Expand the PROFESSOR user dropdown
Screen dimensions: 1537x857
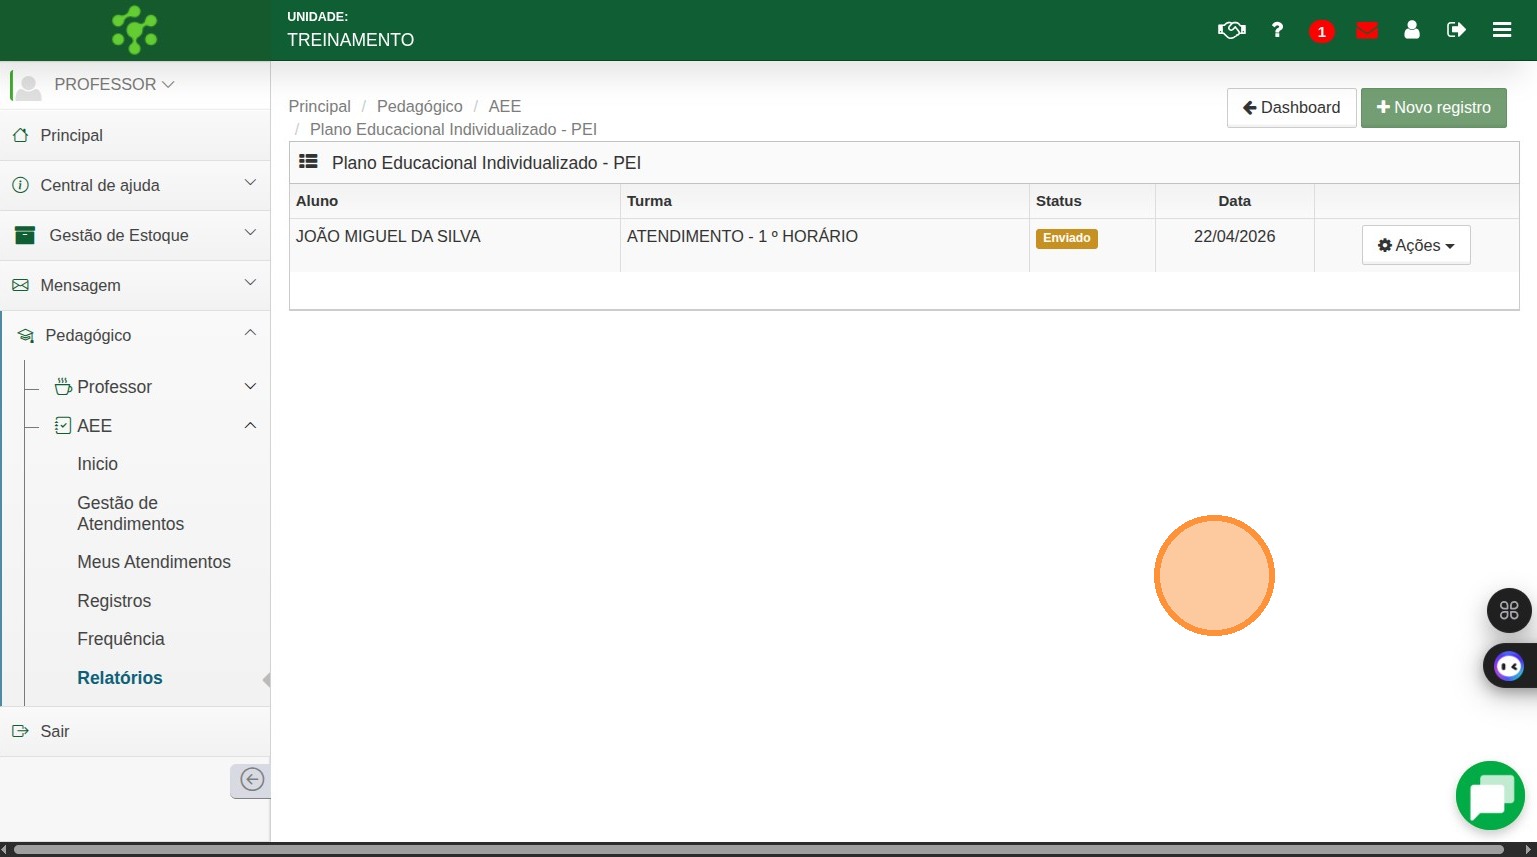point(115,85)
